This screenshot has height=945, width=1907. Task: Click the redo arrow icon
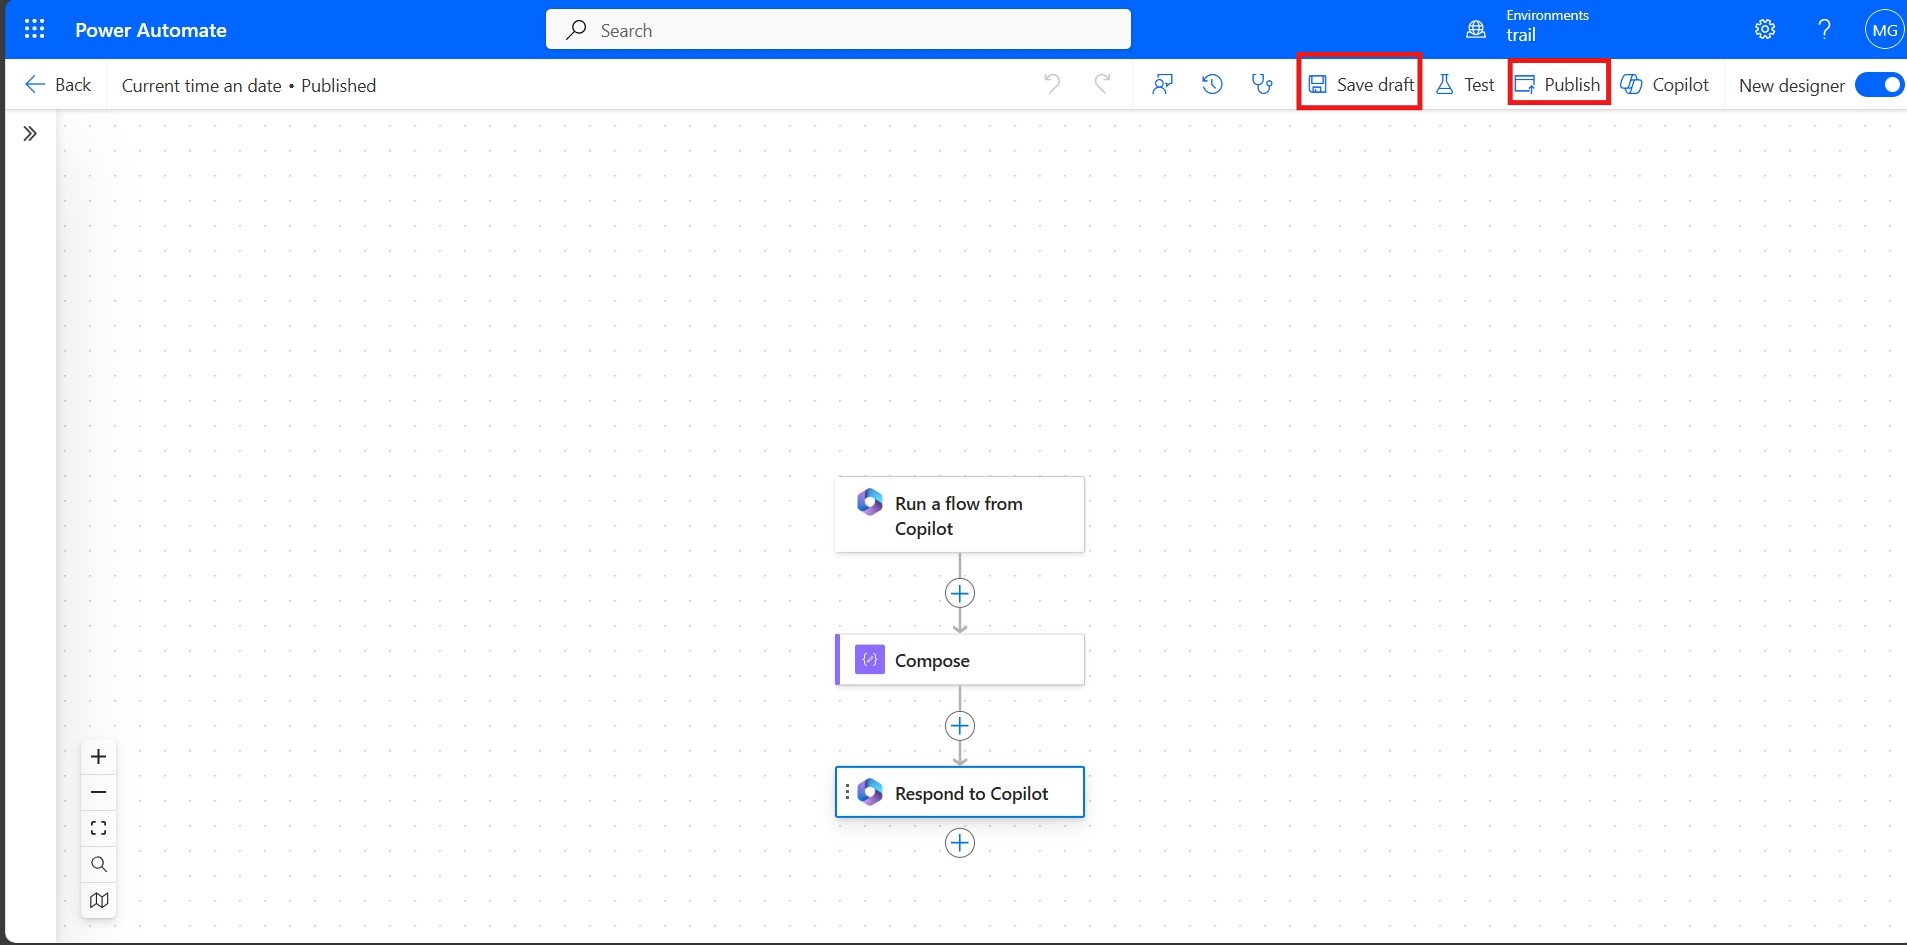[x=1102, y=84]
